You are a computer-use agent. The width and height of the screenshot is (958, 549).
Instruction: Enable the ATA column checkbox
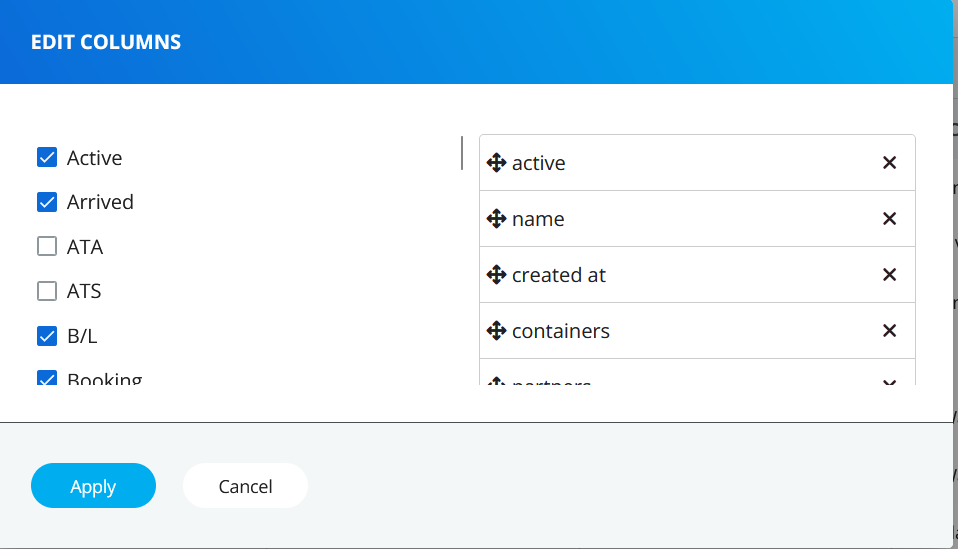point(47,247)
